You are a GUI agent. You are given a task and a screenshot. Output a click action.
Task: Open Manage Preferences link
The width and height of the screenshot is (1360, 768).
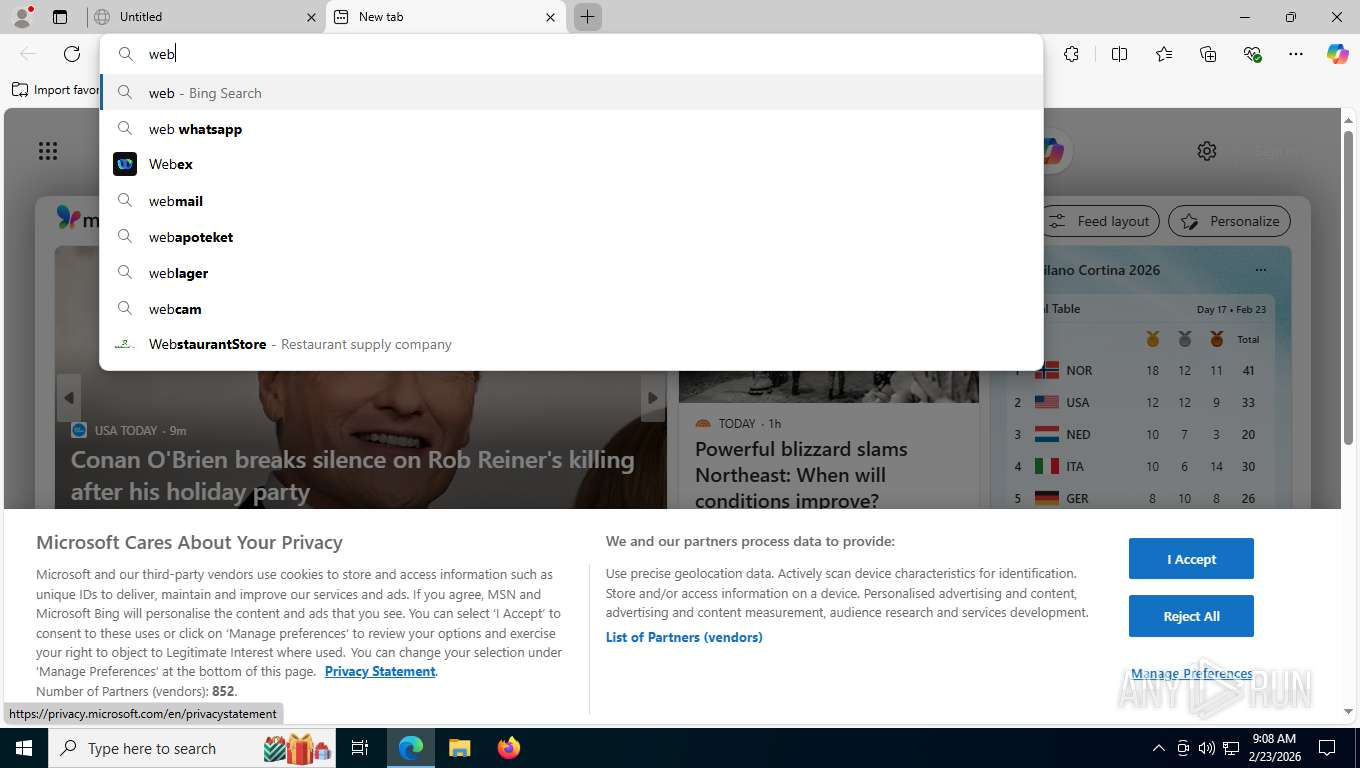(1191, 674)
